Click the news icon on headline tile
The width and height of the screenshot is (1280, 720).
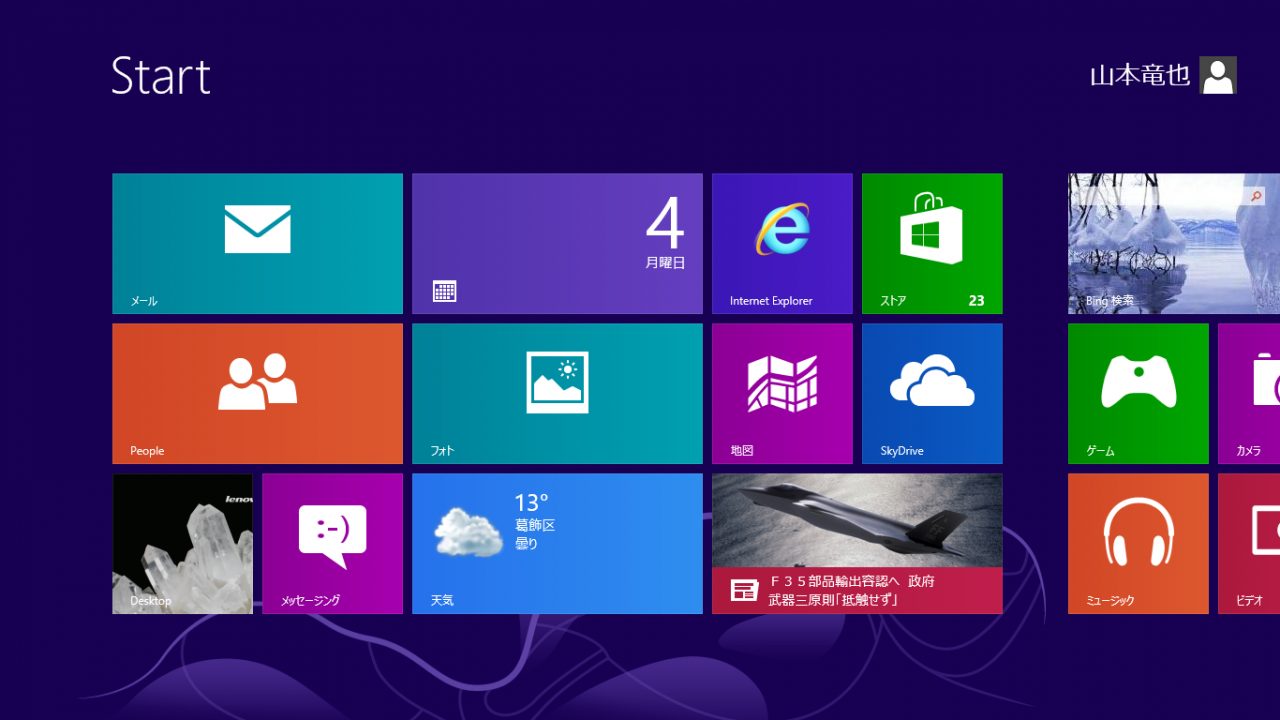(744, 590)
